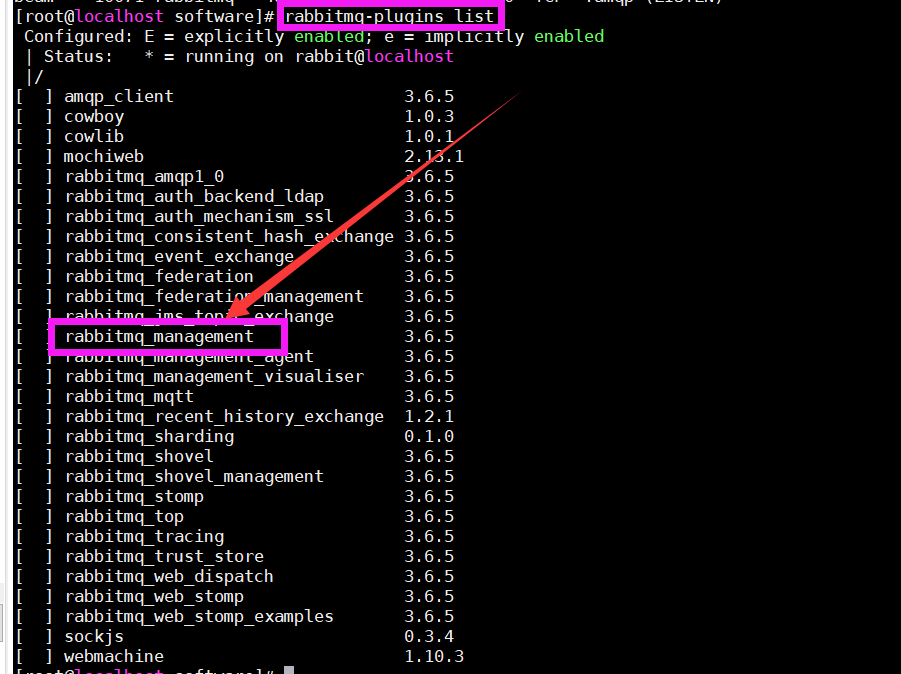Click version "1.0.1" beside cowlib
The height and width of the screenshot is (674, 901).
click(429, 136)
